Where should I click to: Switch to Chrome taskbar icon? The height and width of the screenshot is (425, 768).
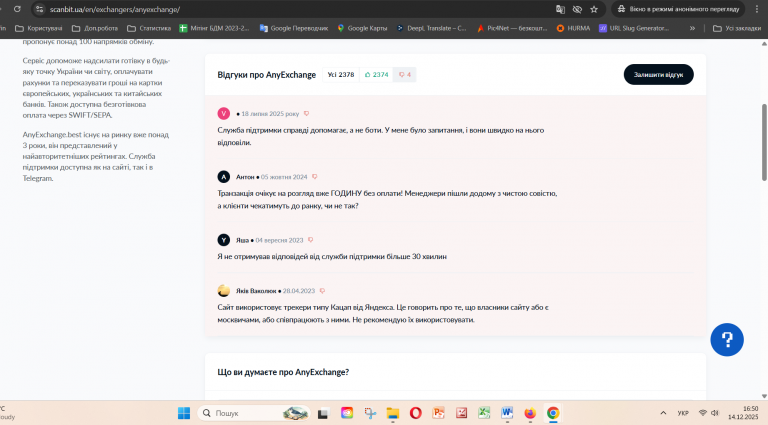pyautogui.click(x=553, y=413)
